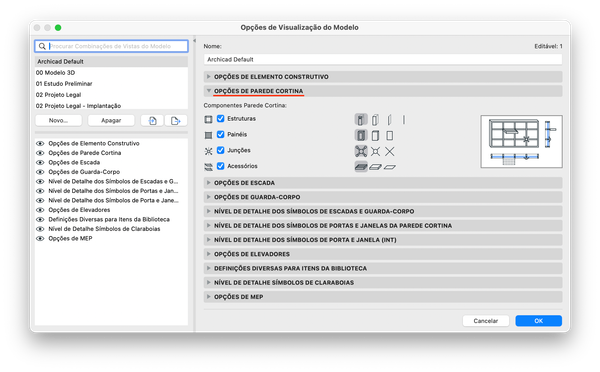Select outline-only Acessórios display icon
Viewport: 600px width, 372px height.
coord(390,167)
